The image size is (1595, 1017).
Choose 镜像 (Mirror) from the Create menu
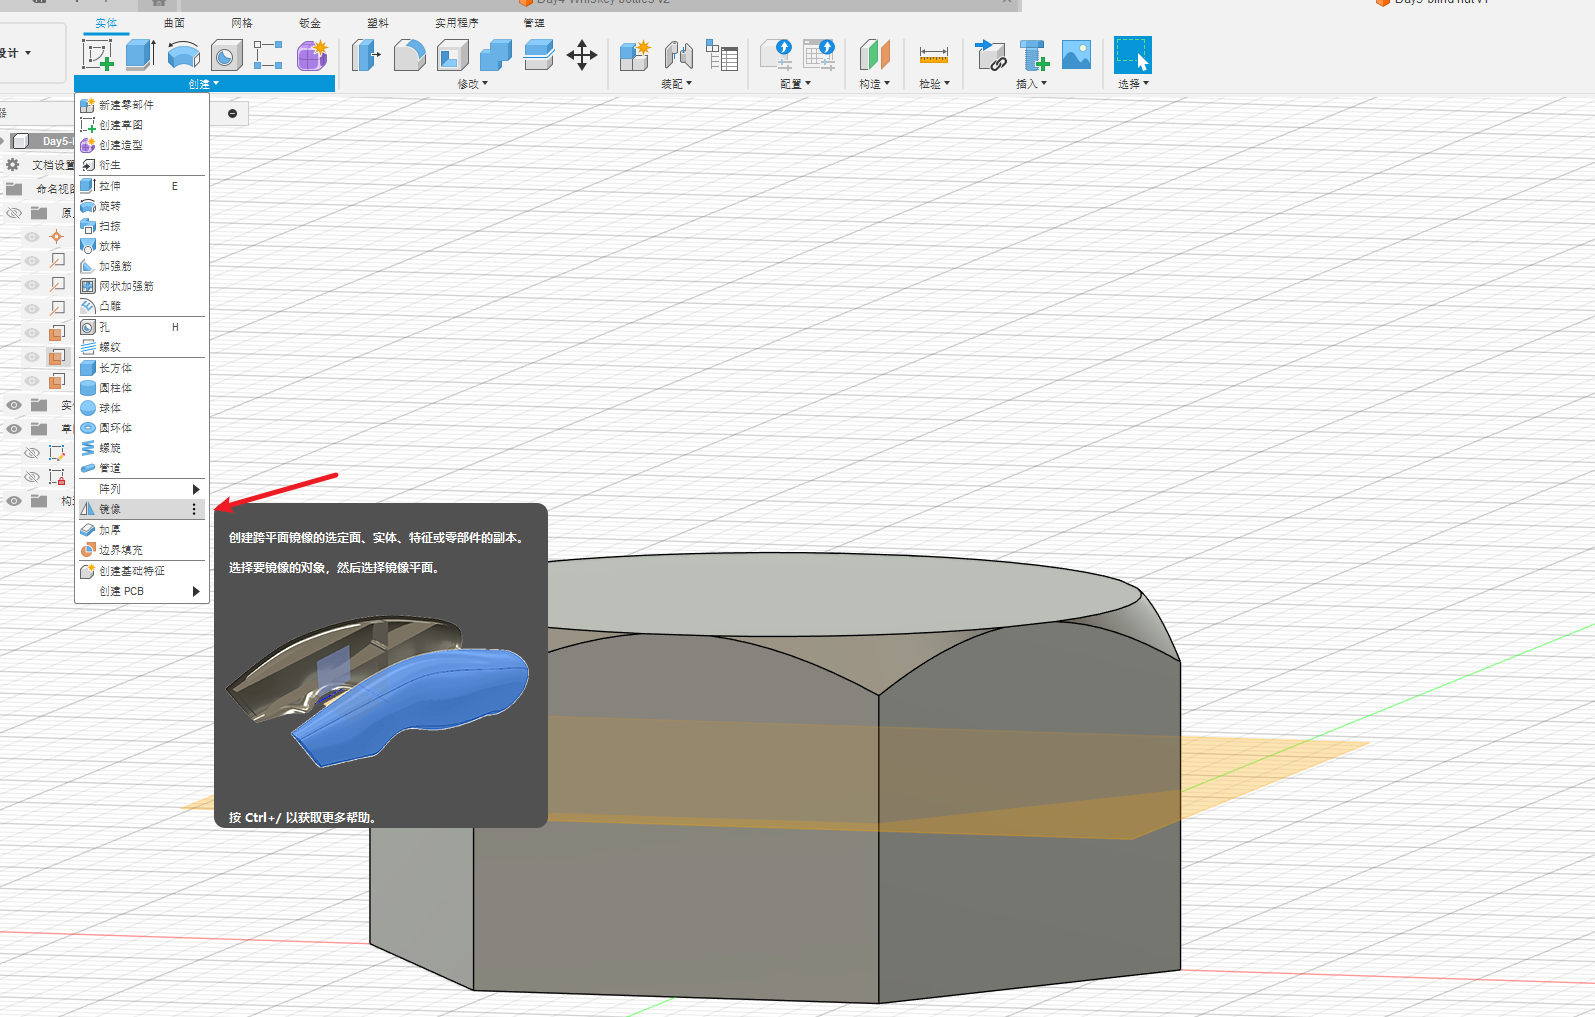coord(110,509)
